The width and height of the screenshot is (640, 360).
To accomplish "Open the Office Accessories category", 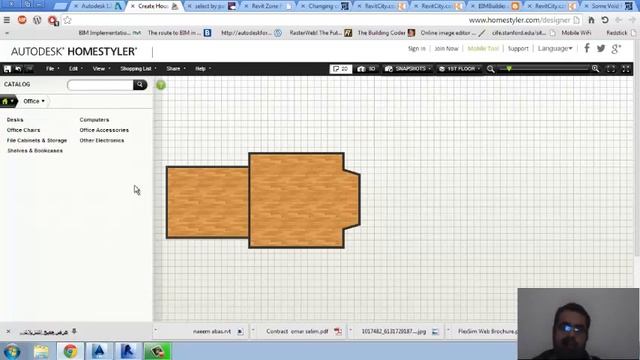I will (x=104, y=130).
